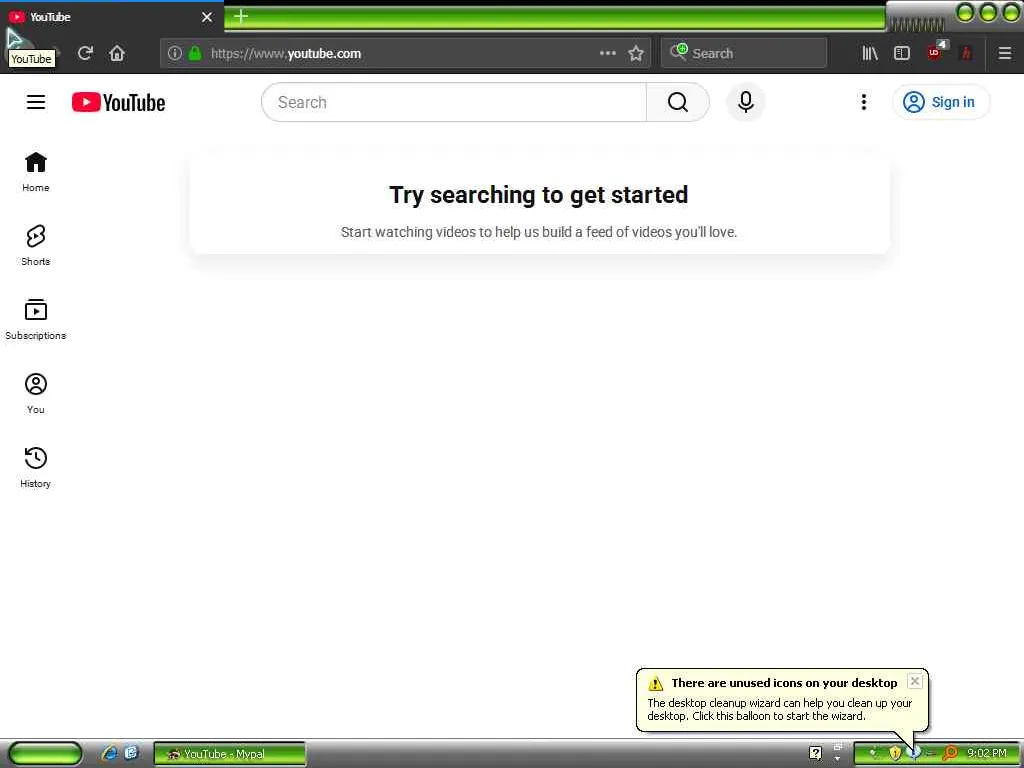1024x768 pixels.
Task: Click the taskbar help question mark icon
Action: click(815, 753)
